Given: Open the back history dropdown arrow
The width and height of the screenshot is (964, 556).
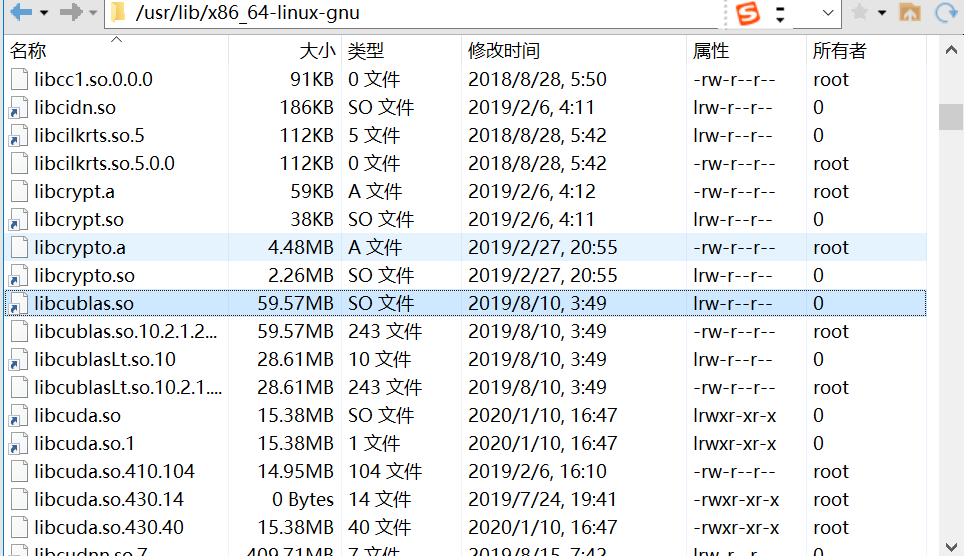Looking at the screenshot, I should (44, 12).
